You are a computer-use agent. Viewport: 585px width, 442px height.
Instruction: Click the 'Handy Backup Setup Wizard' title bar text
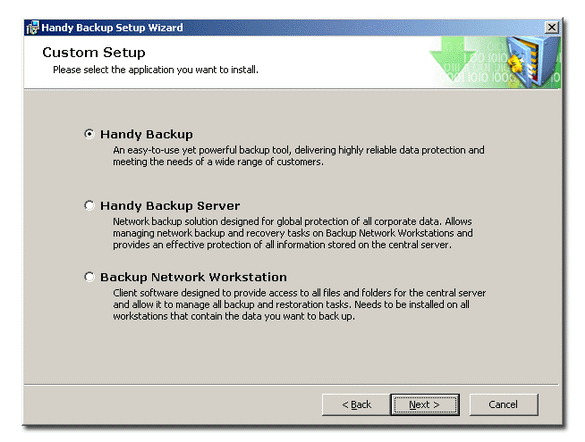coord(112,28)
